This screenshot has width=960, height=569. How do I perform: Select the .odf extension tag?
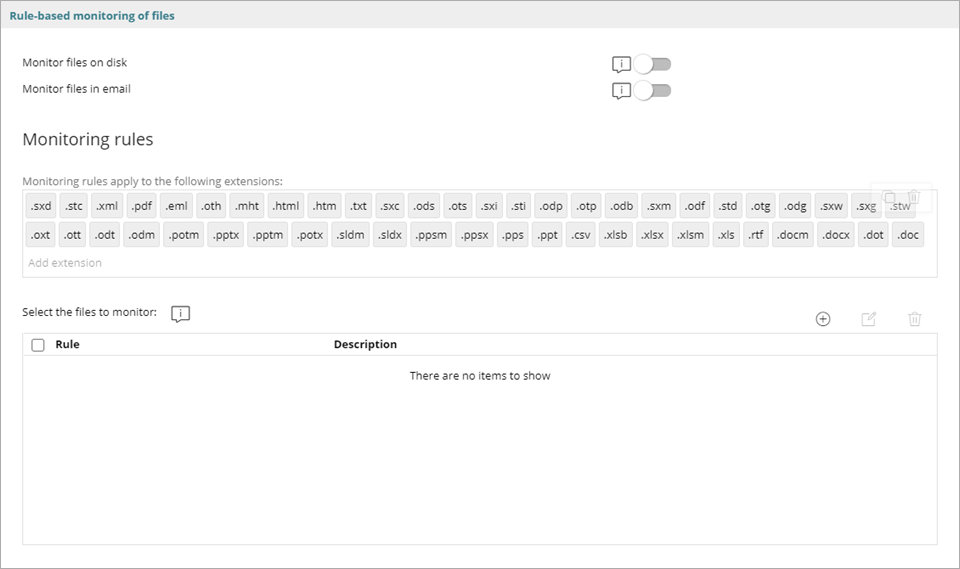pos(695,206)
